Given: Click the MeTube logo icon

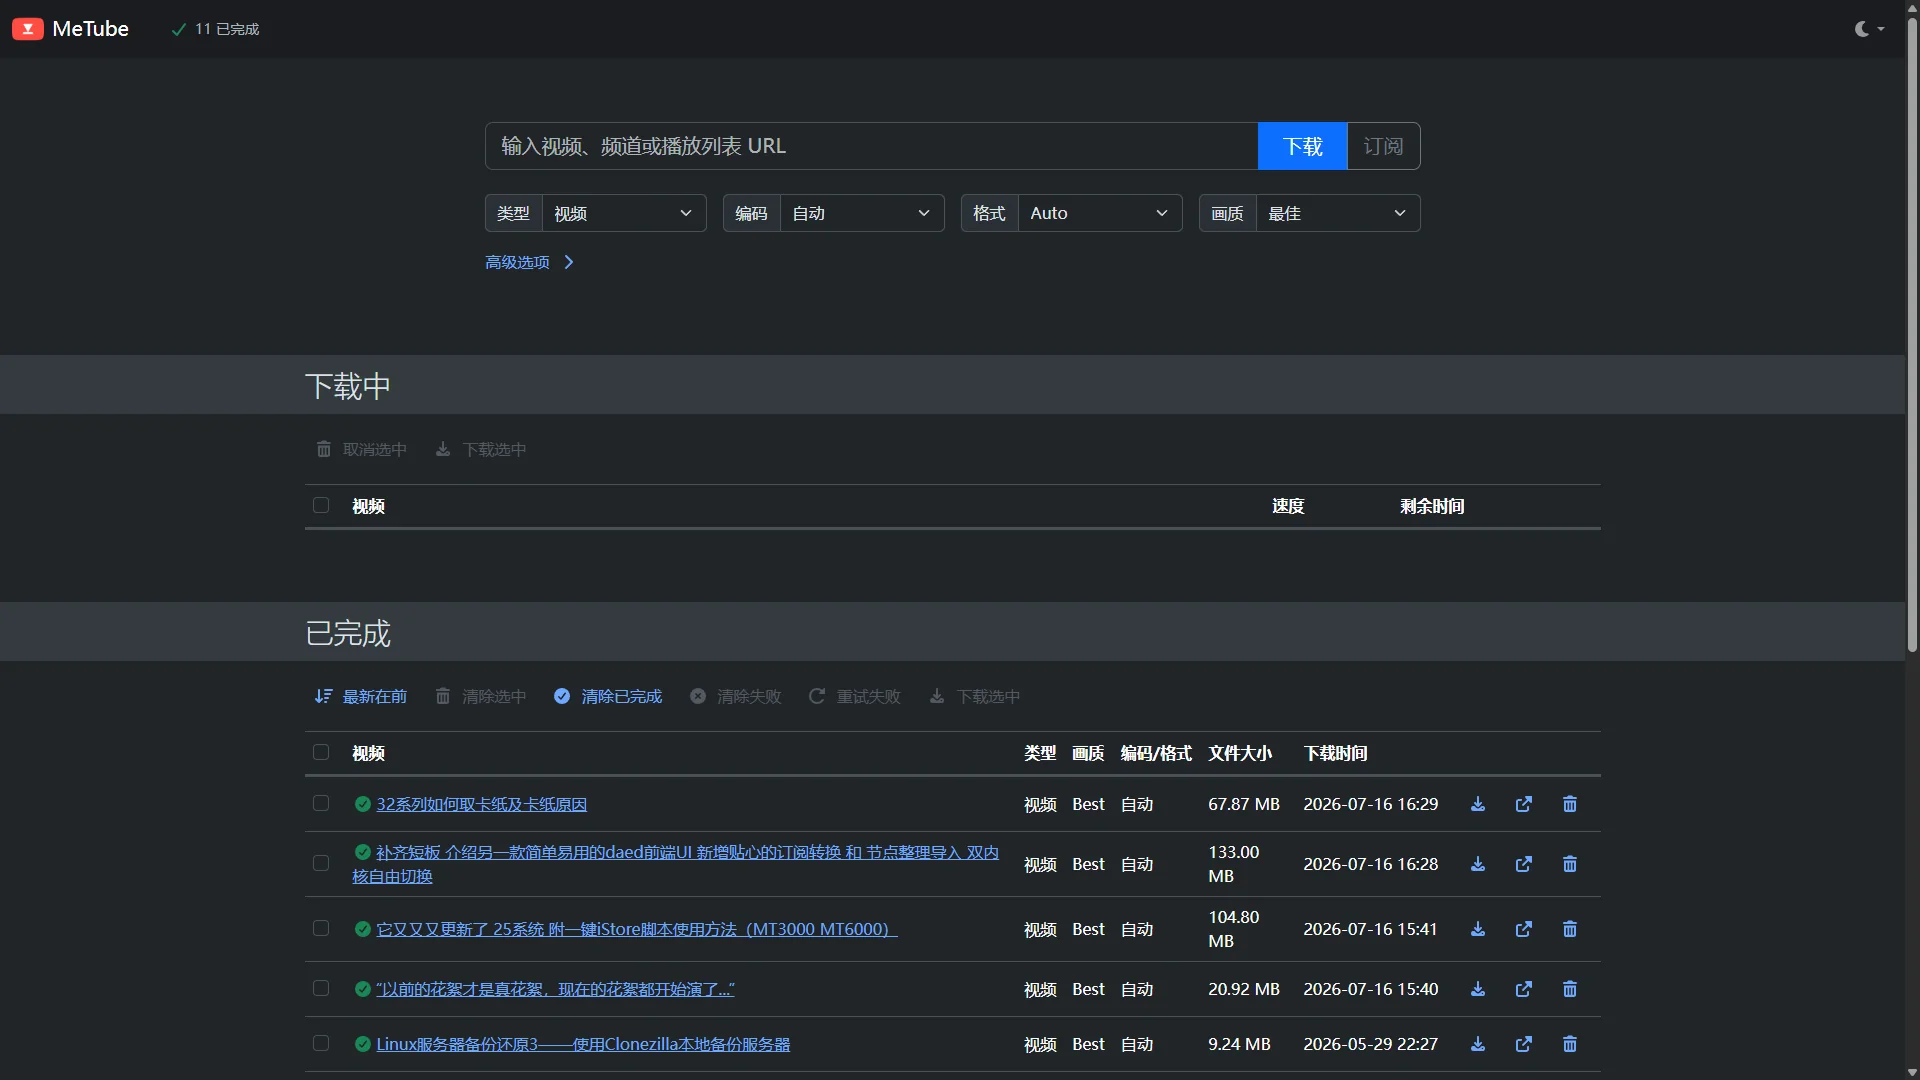Looking at the screenshot, I should [27, 29].
